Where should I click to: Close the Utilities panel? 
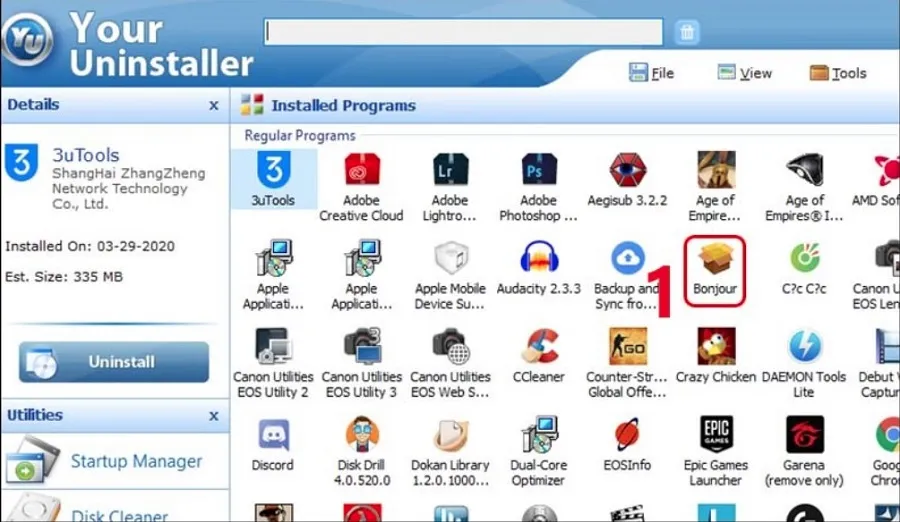click(214, 416)
